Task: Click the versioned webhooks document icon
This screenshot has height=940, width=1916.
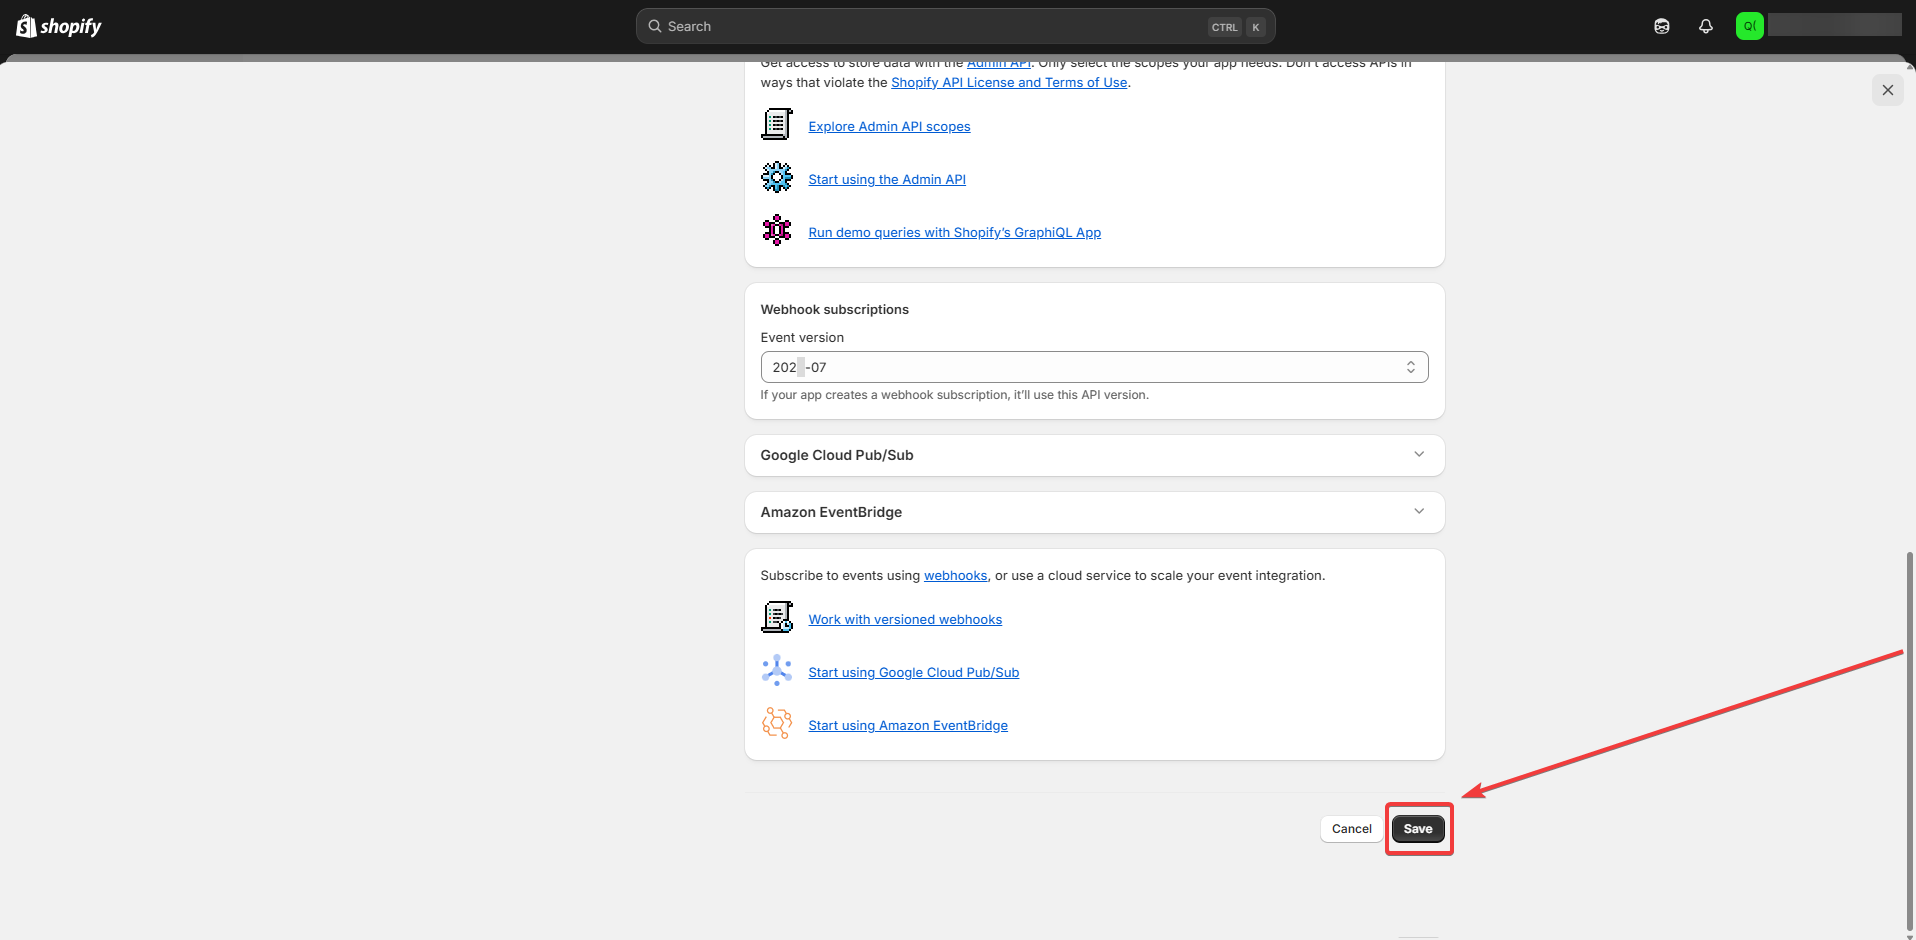Action: pyautogui.click(x=776, y=618)
